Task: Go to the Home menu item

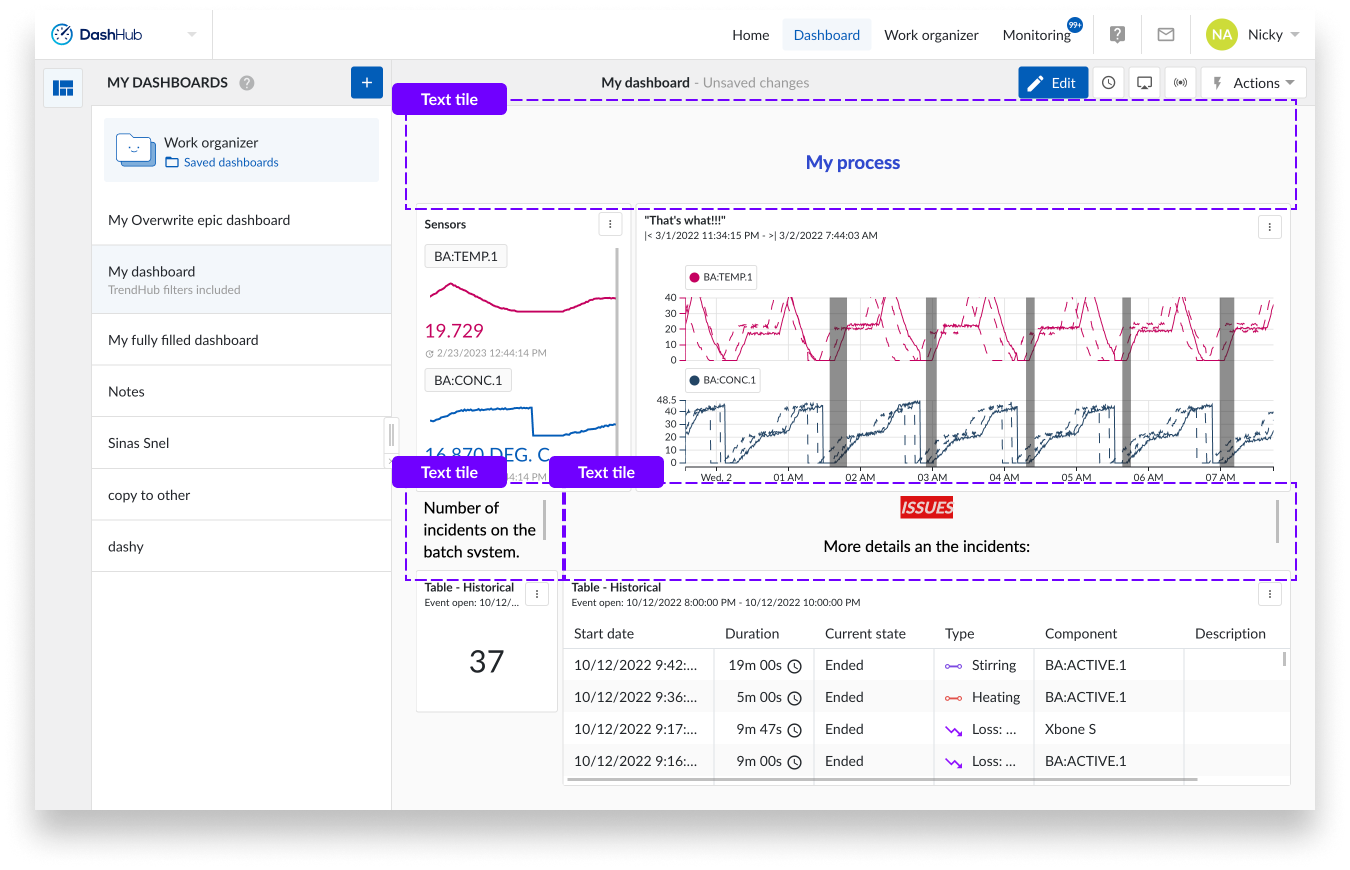Action: tap(750, 35)
